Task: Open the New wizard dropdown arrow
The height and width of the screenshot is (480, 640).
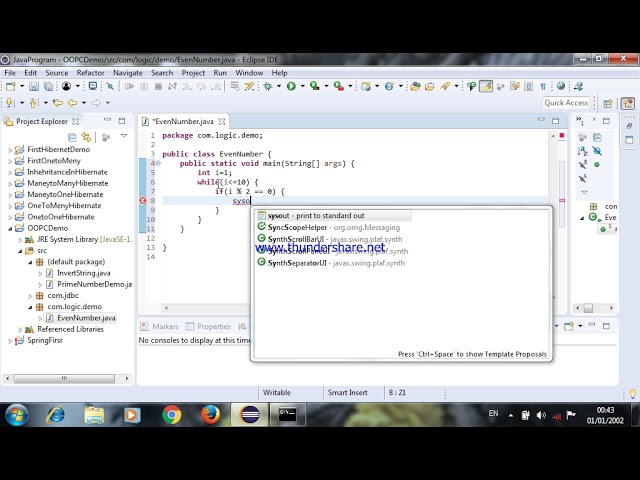Action: 22,86
